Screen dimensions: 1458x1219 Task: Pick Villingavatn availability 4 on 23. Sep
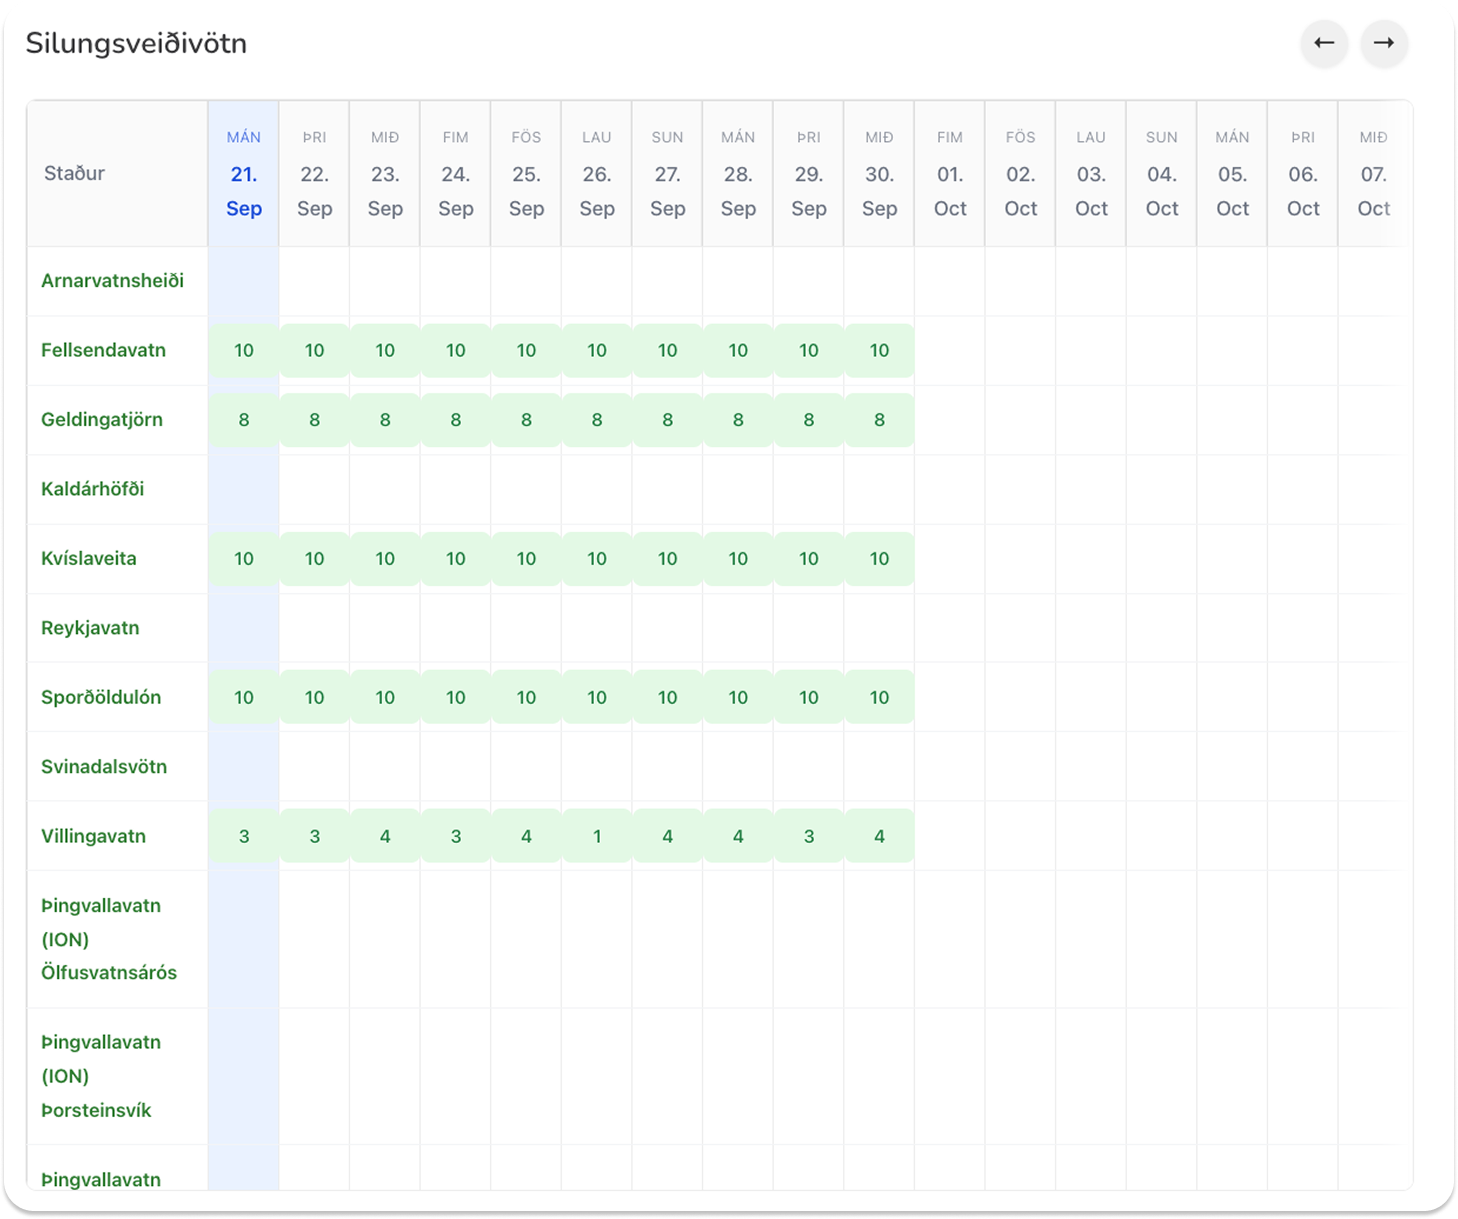pyautogui.click(x=385, y=837)
